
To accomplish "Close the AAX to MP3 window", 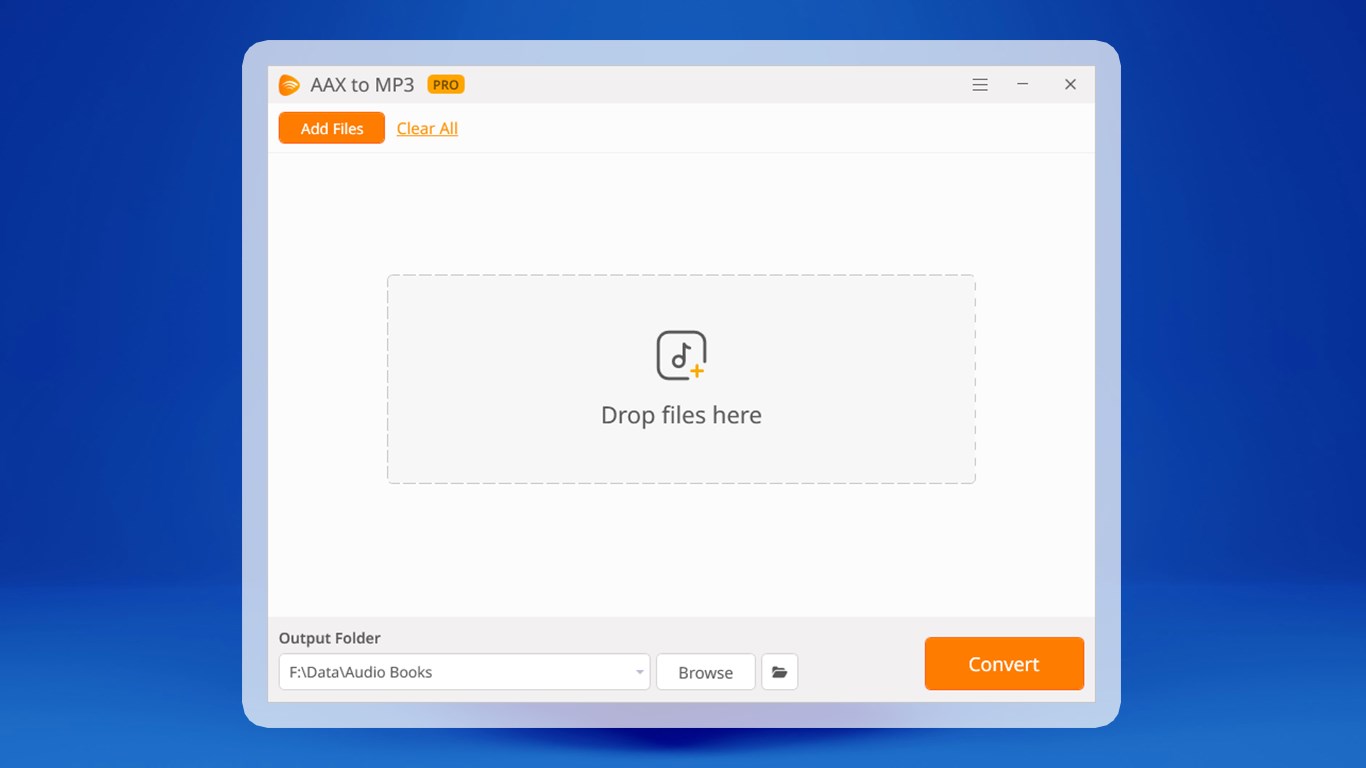I will click(1070, 85).
